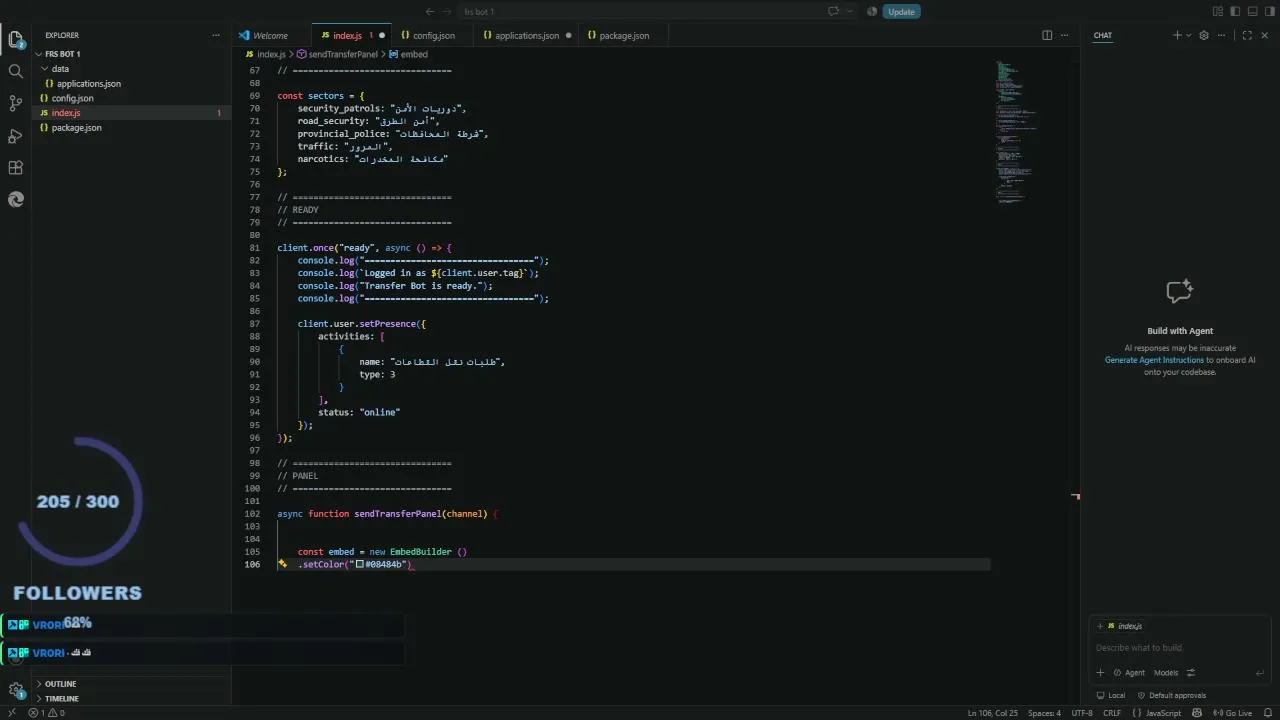Open chat settings gear

tap(1204, 35)
